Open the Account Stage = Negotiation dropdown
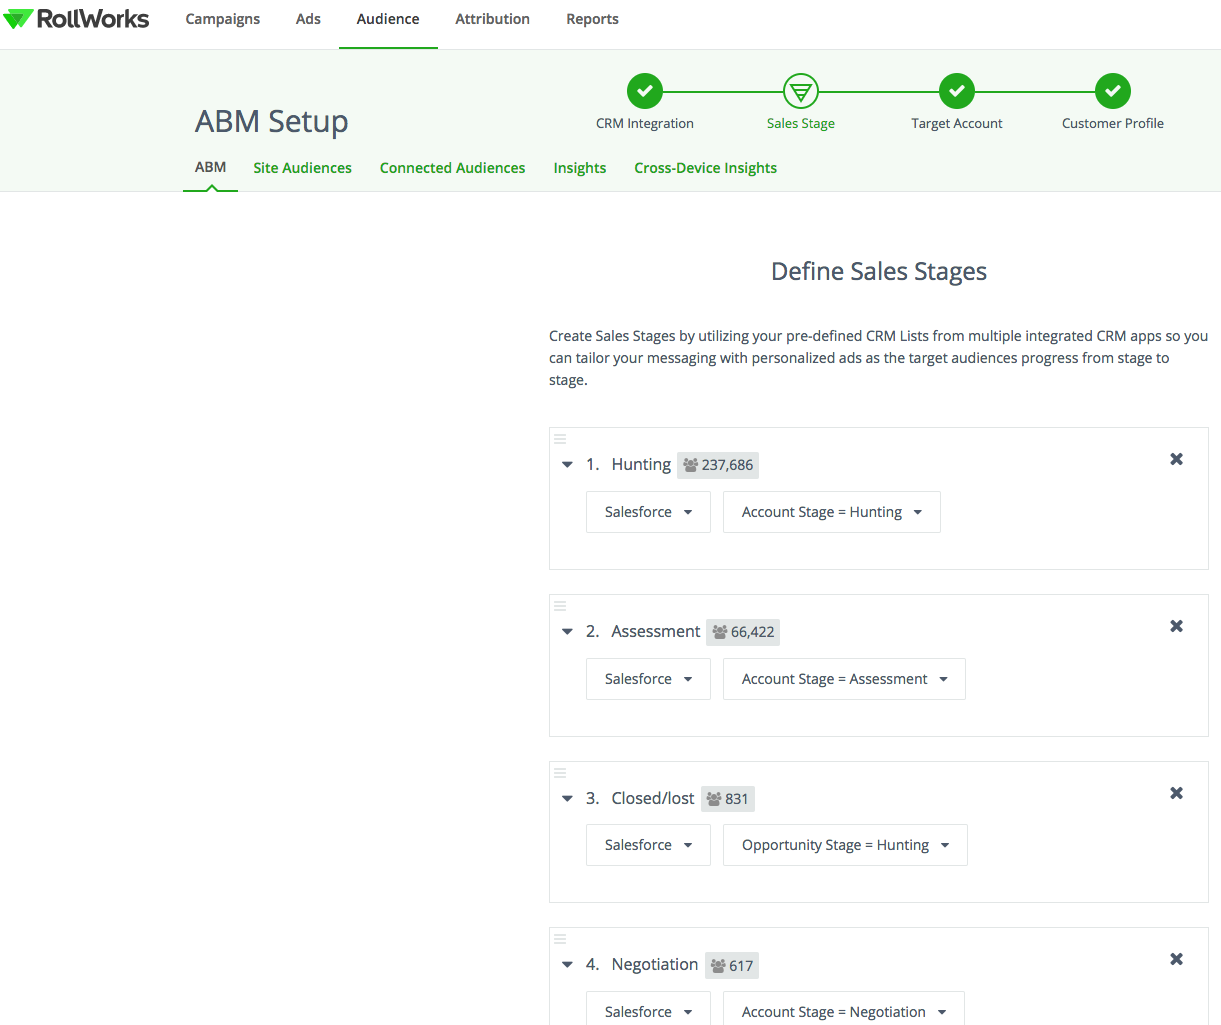 pos(843,1011)
